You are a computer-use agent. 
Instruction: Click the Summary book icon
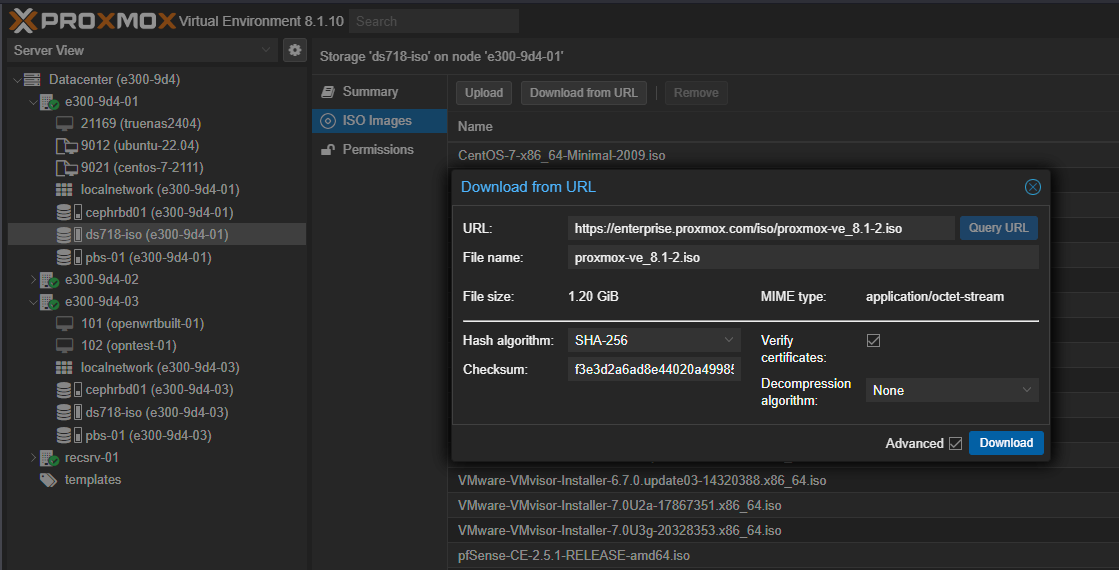pos(328,91)
